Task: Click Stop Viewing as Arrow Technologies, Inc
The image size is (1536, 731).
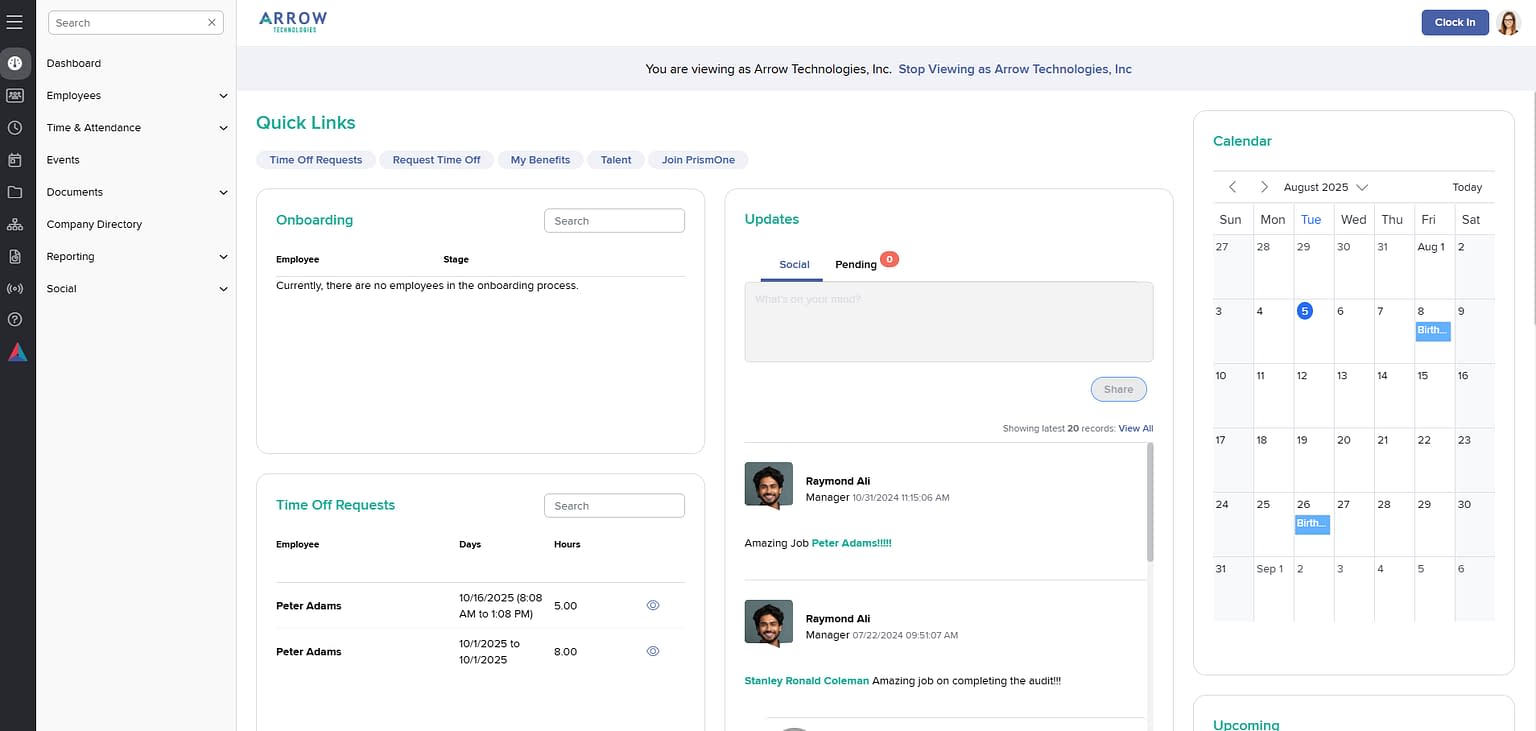Action: 1015,69
